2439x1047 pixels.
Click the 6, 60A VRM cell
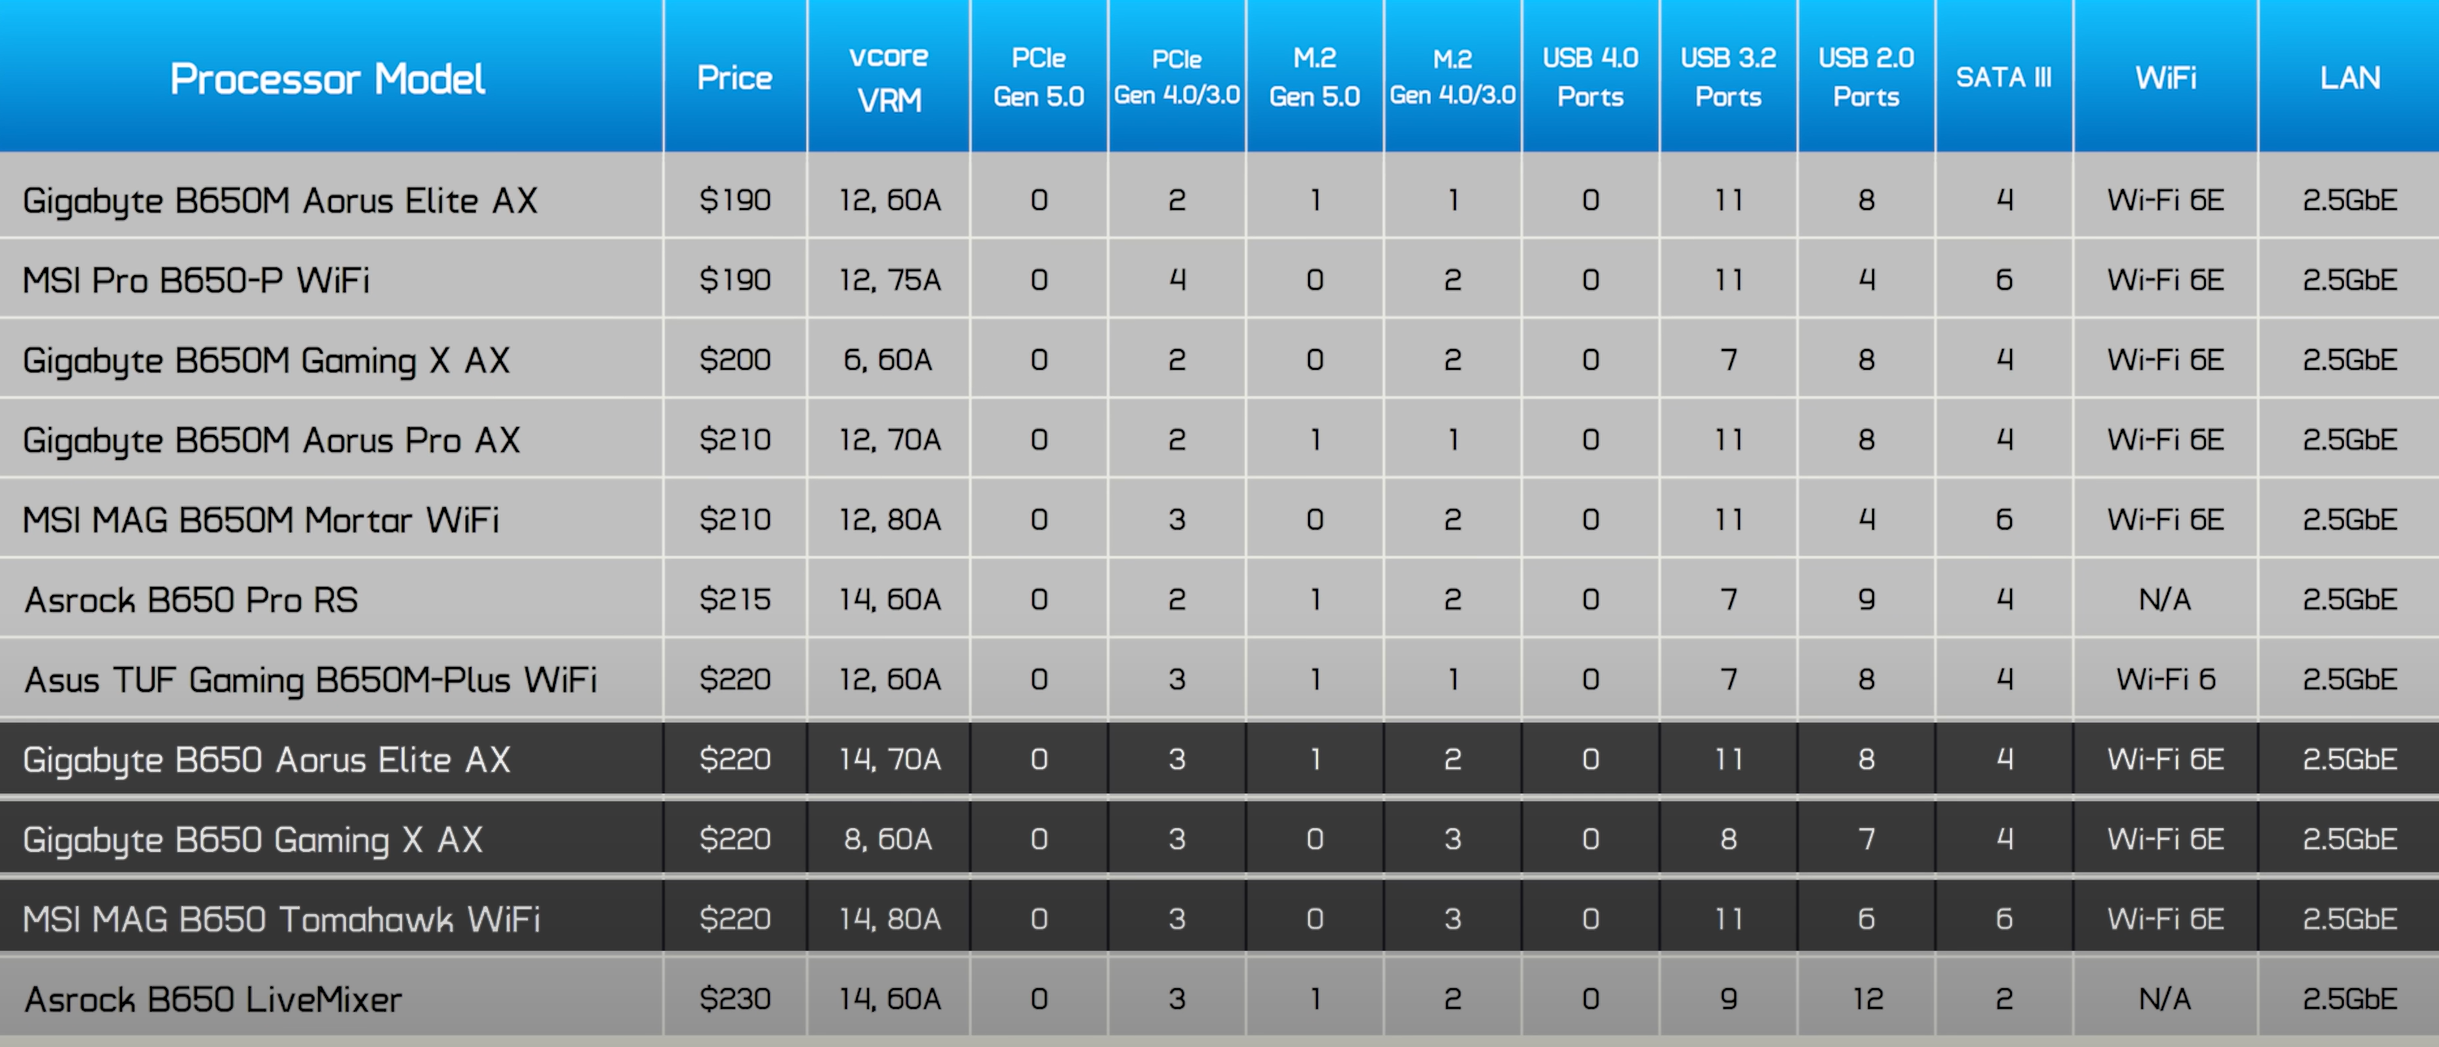tap(888, 360)
